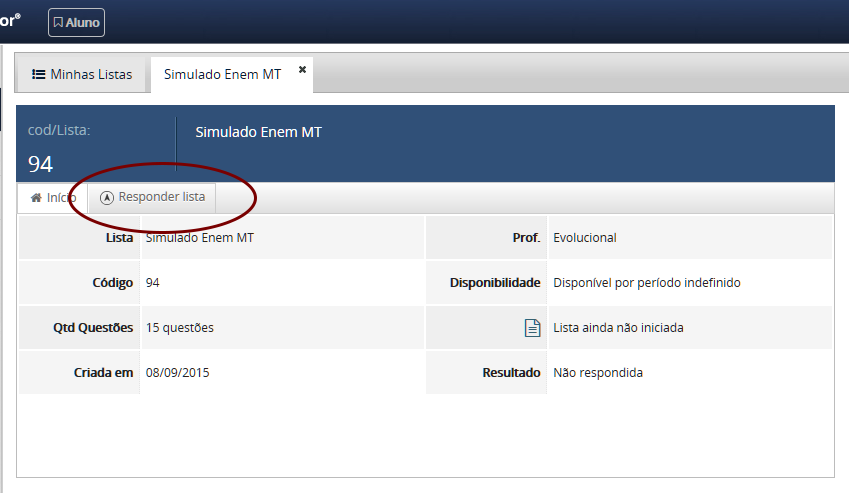Click the document icon beside list status

[x=532, y=328]
